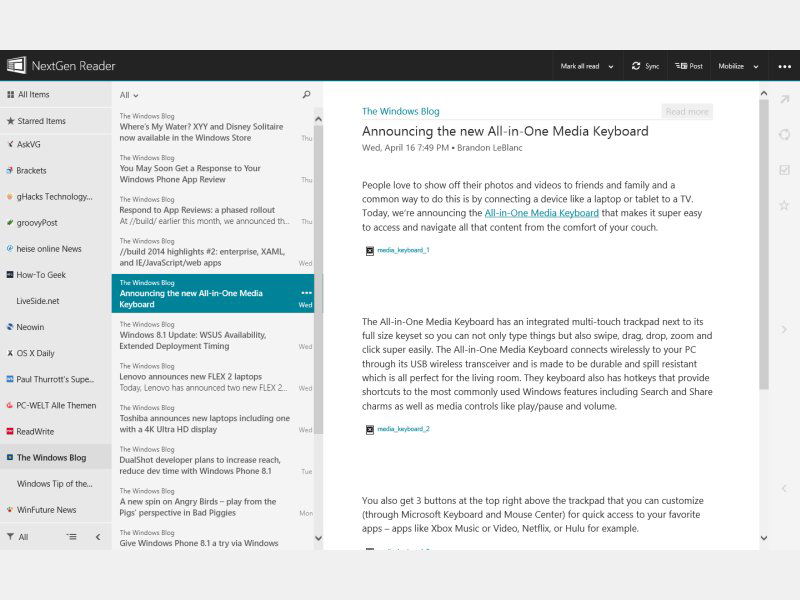This screenshot has height=600, width=800.
Task: Go to next article with the right chevron
Action: (x=784, y=330)
